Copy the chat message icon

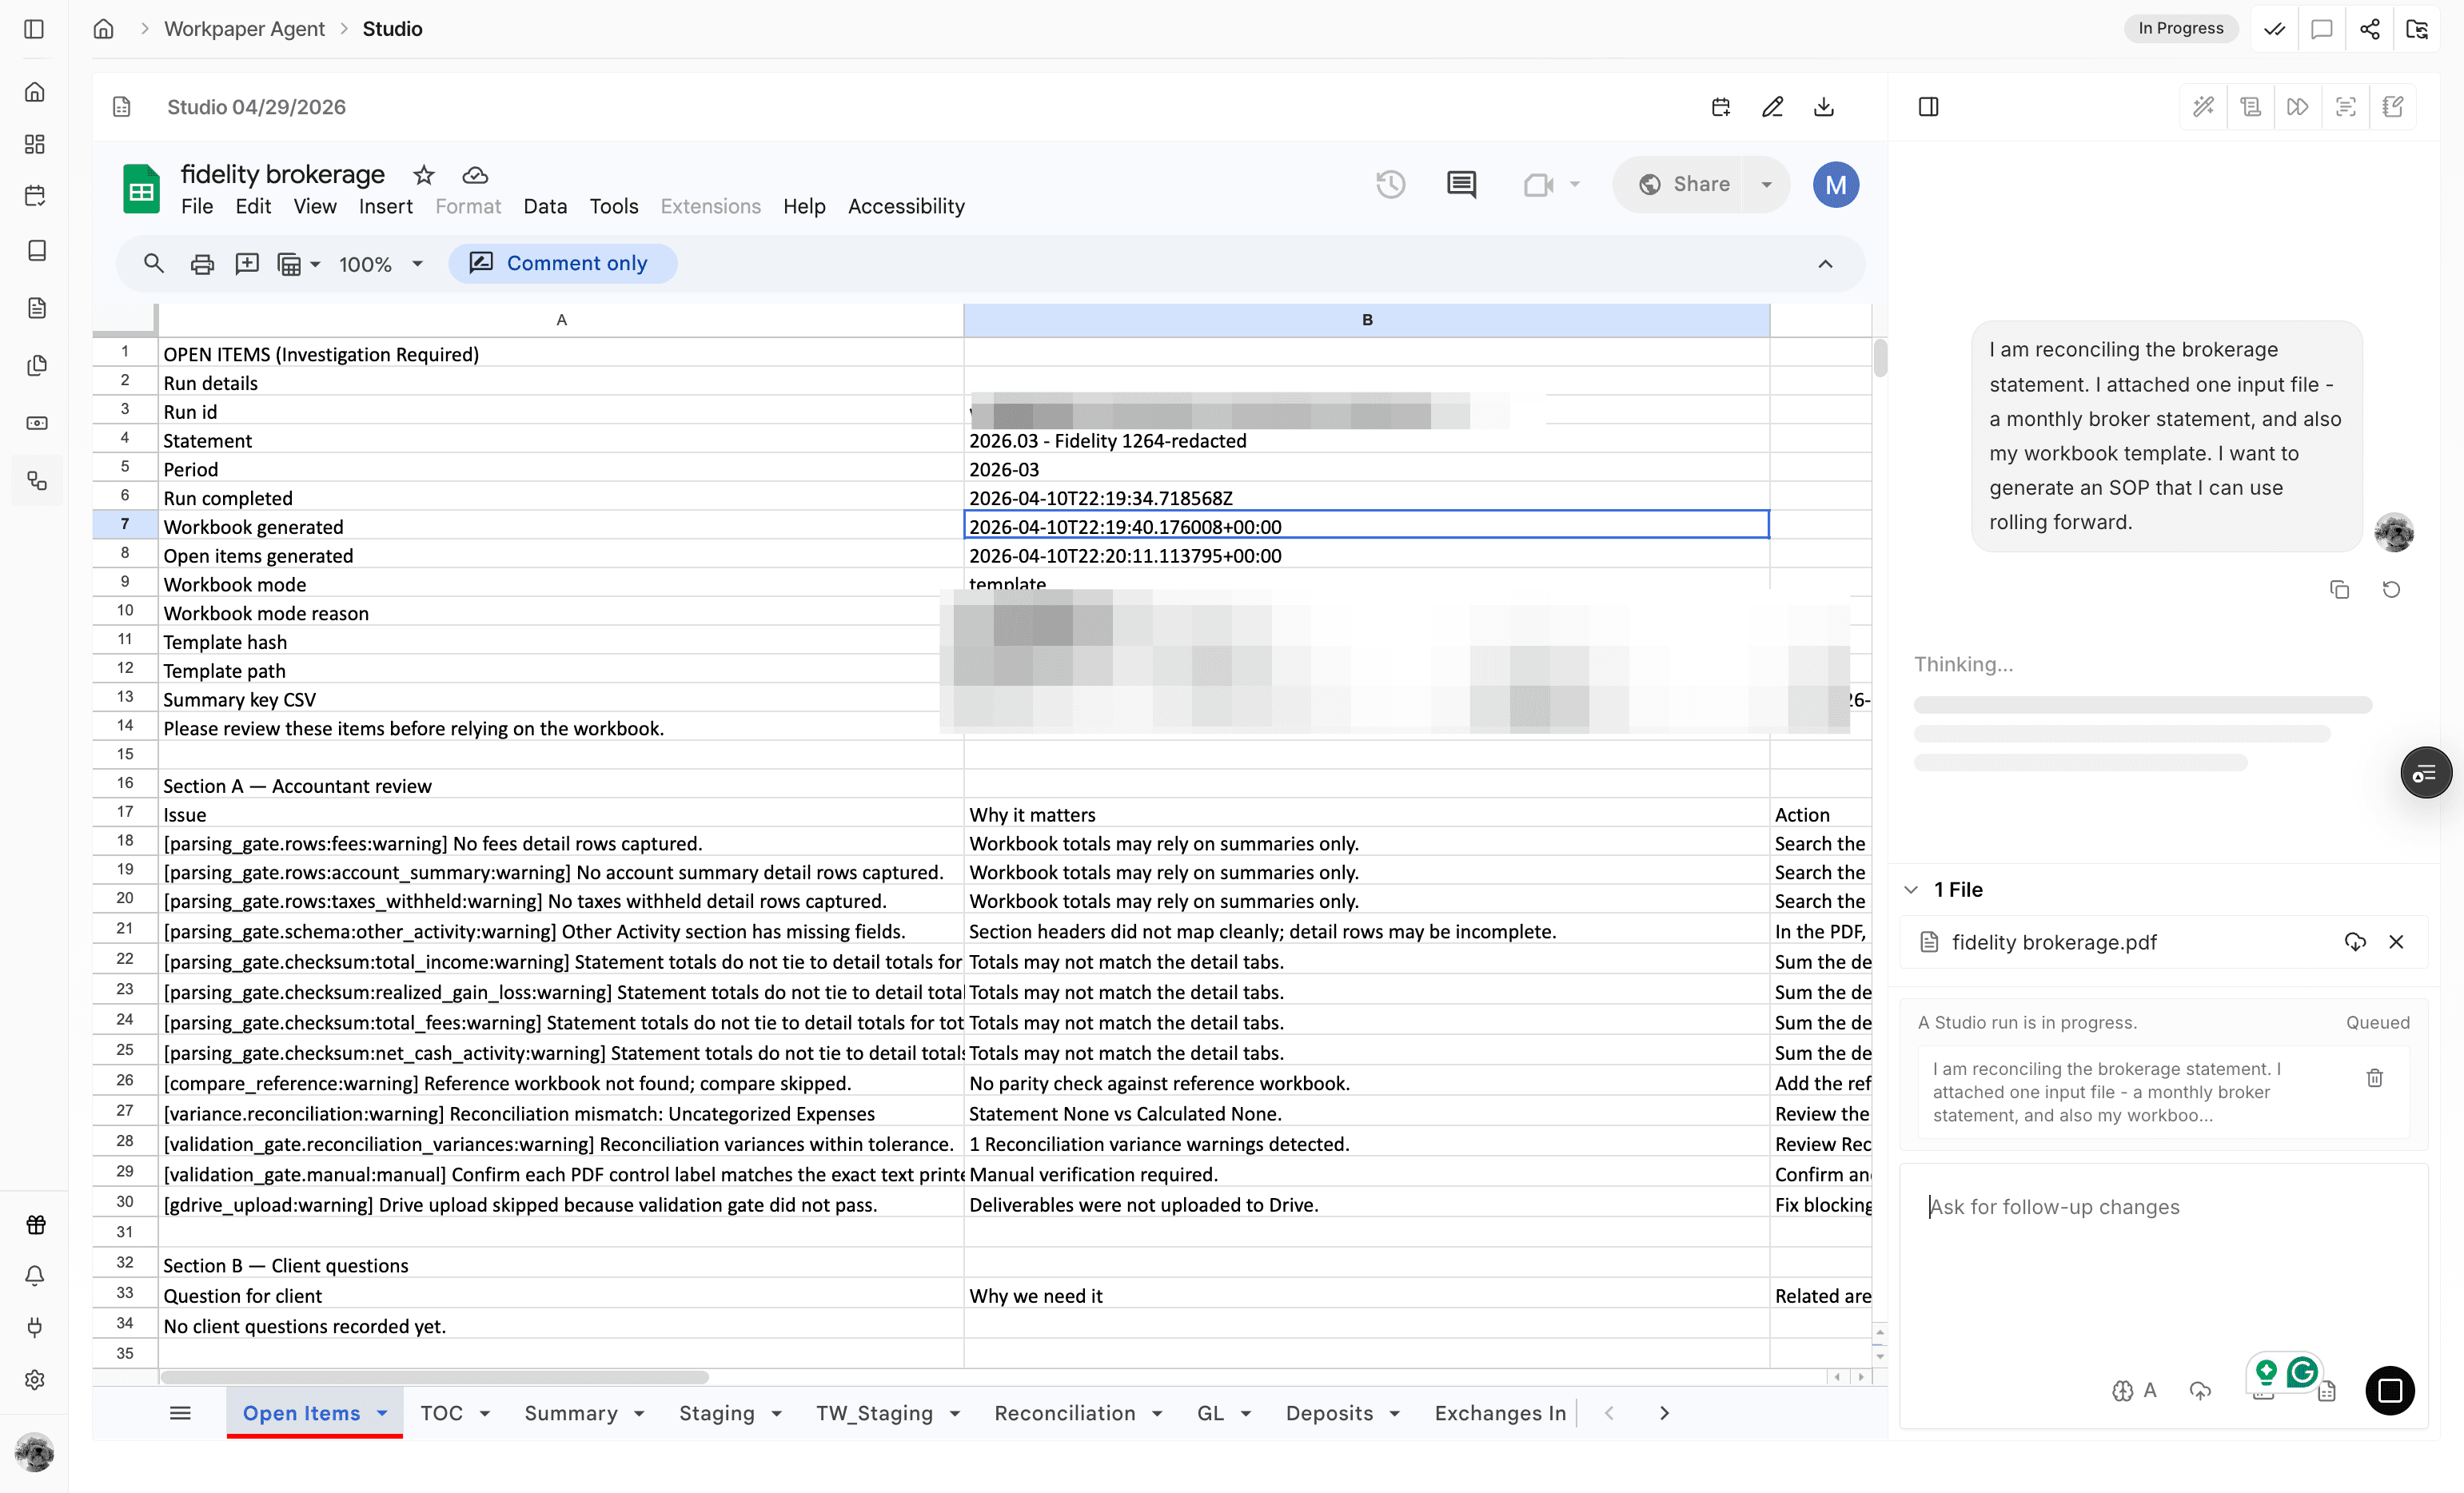pos(2340,590)
